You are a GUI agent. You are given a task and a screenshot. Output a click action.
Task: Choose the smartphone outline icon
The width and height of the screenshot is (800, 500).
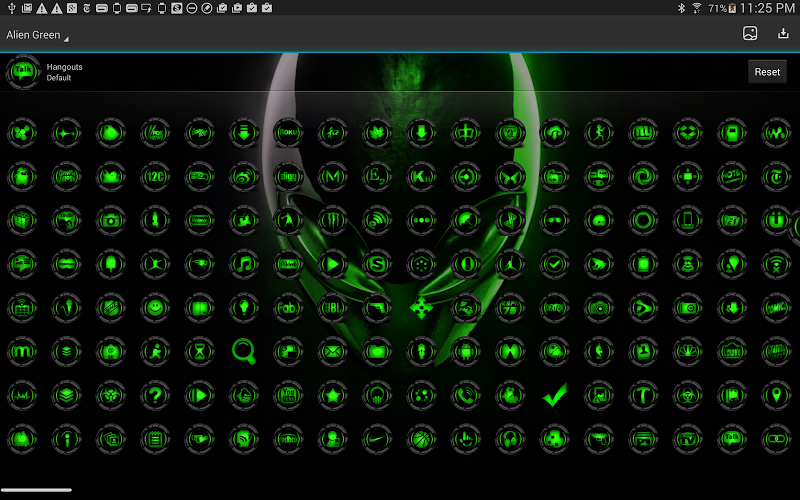688,220
